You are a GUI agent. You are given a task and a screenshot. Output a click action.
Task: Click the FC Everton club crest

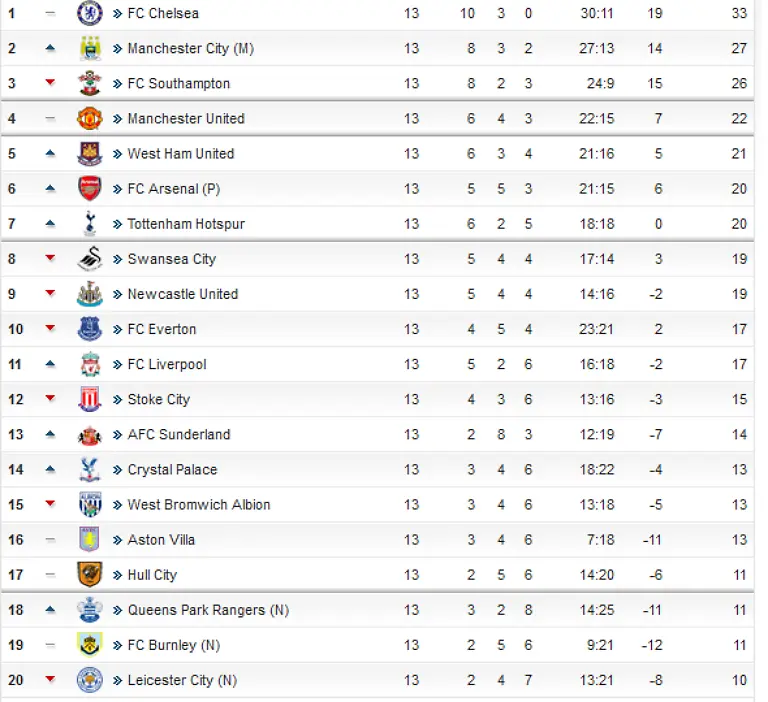(90, 329)
